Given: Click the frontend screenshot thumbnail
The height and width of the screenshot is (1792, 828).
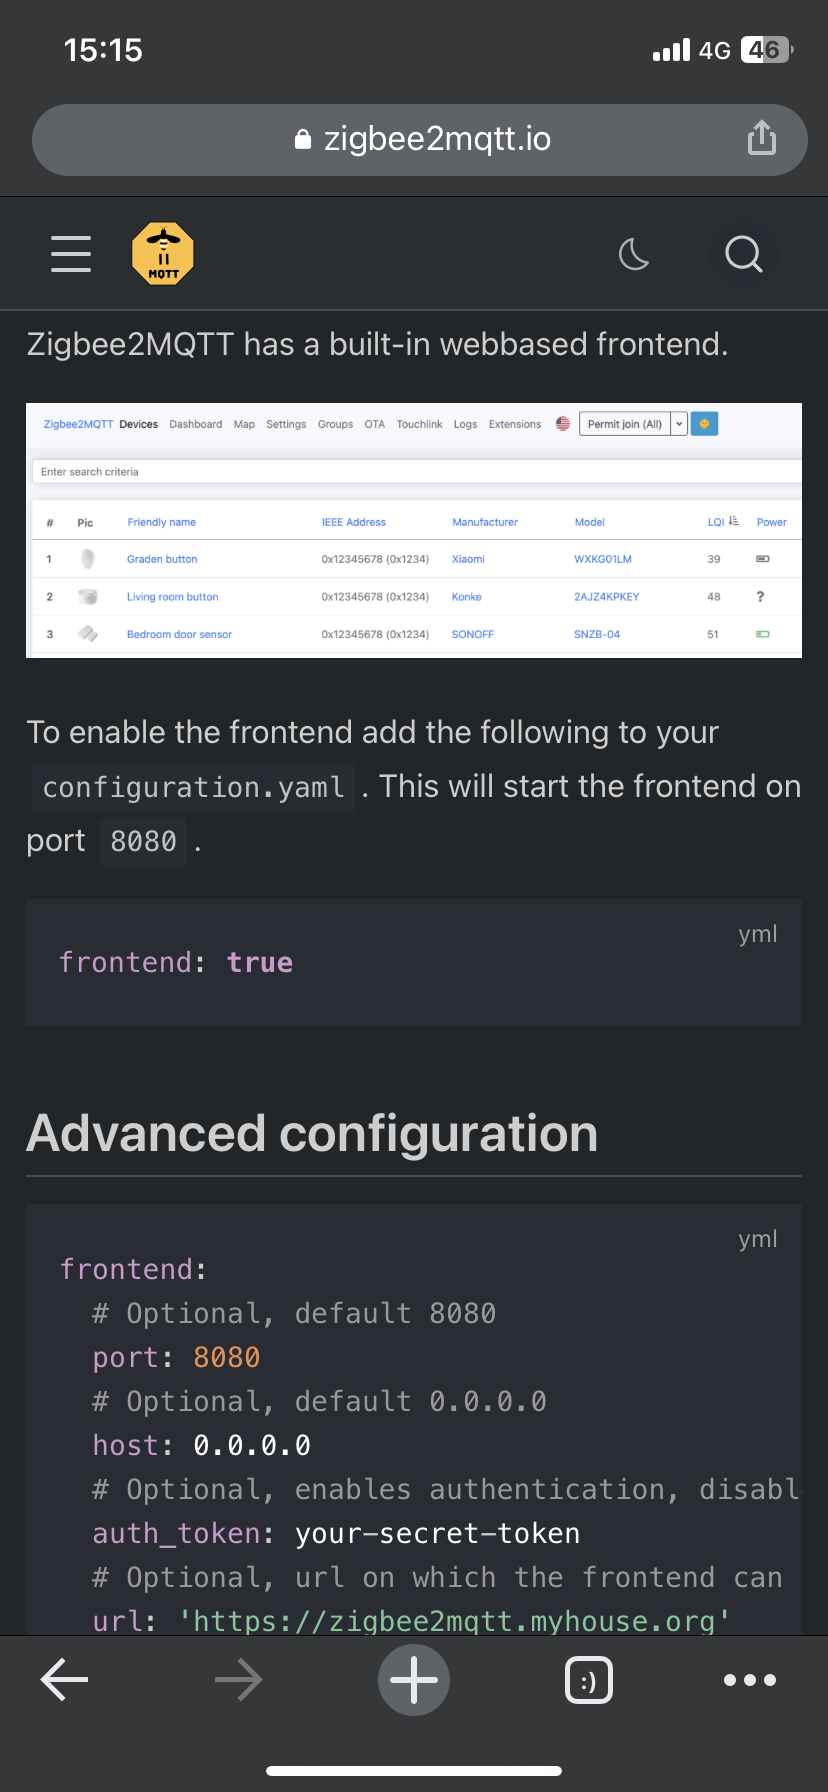Looking at the screenshot, I should (x=414, y=530).
